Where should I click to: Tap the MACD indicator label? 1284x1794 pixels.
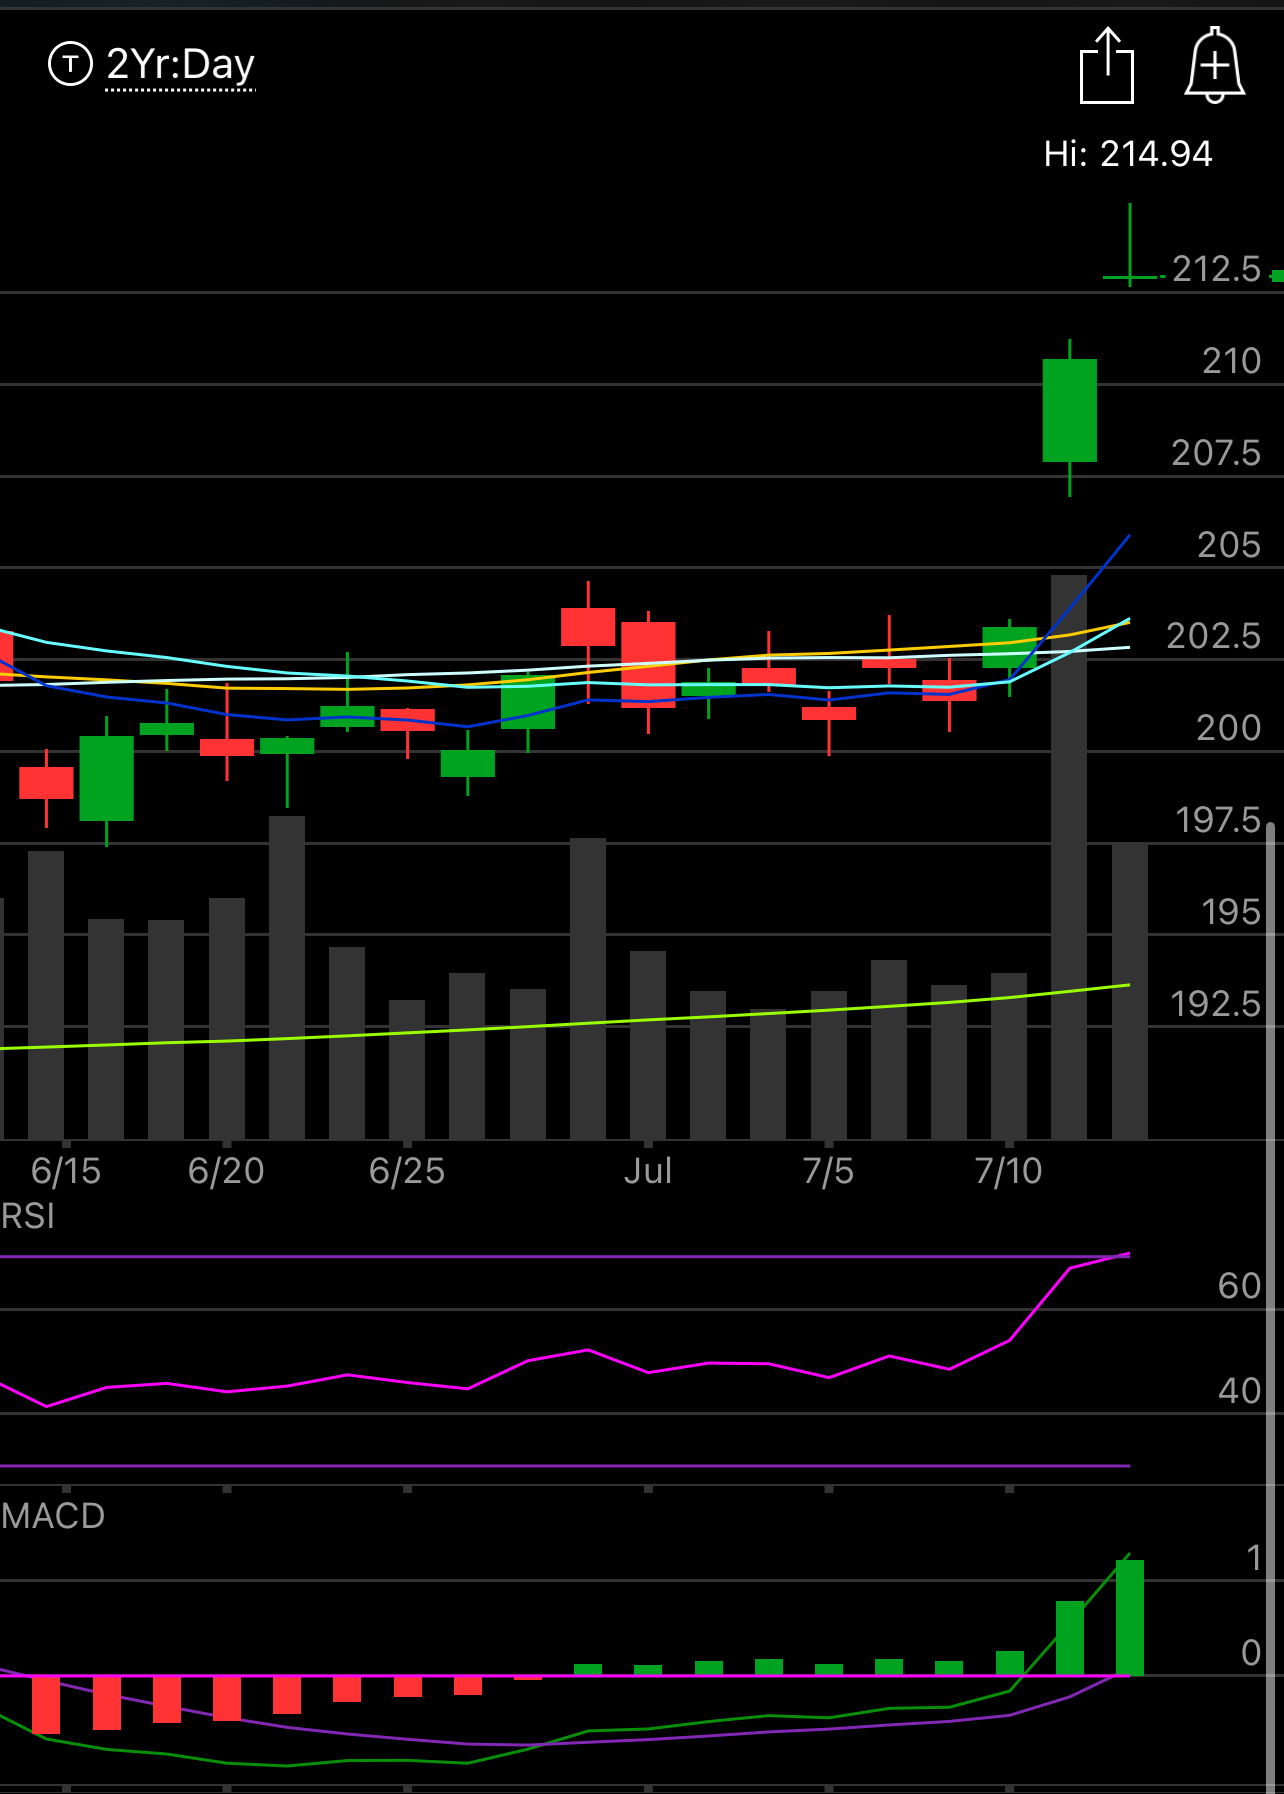(53, 1516)
